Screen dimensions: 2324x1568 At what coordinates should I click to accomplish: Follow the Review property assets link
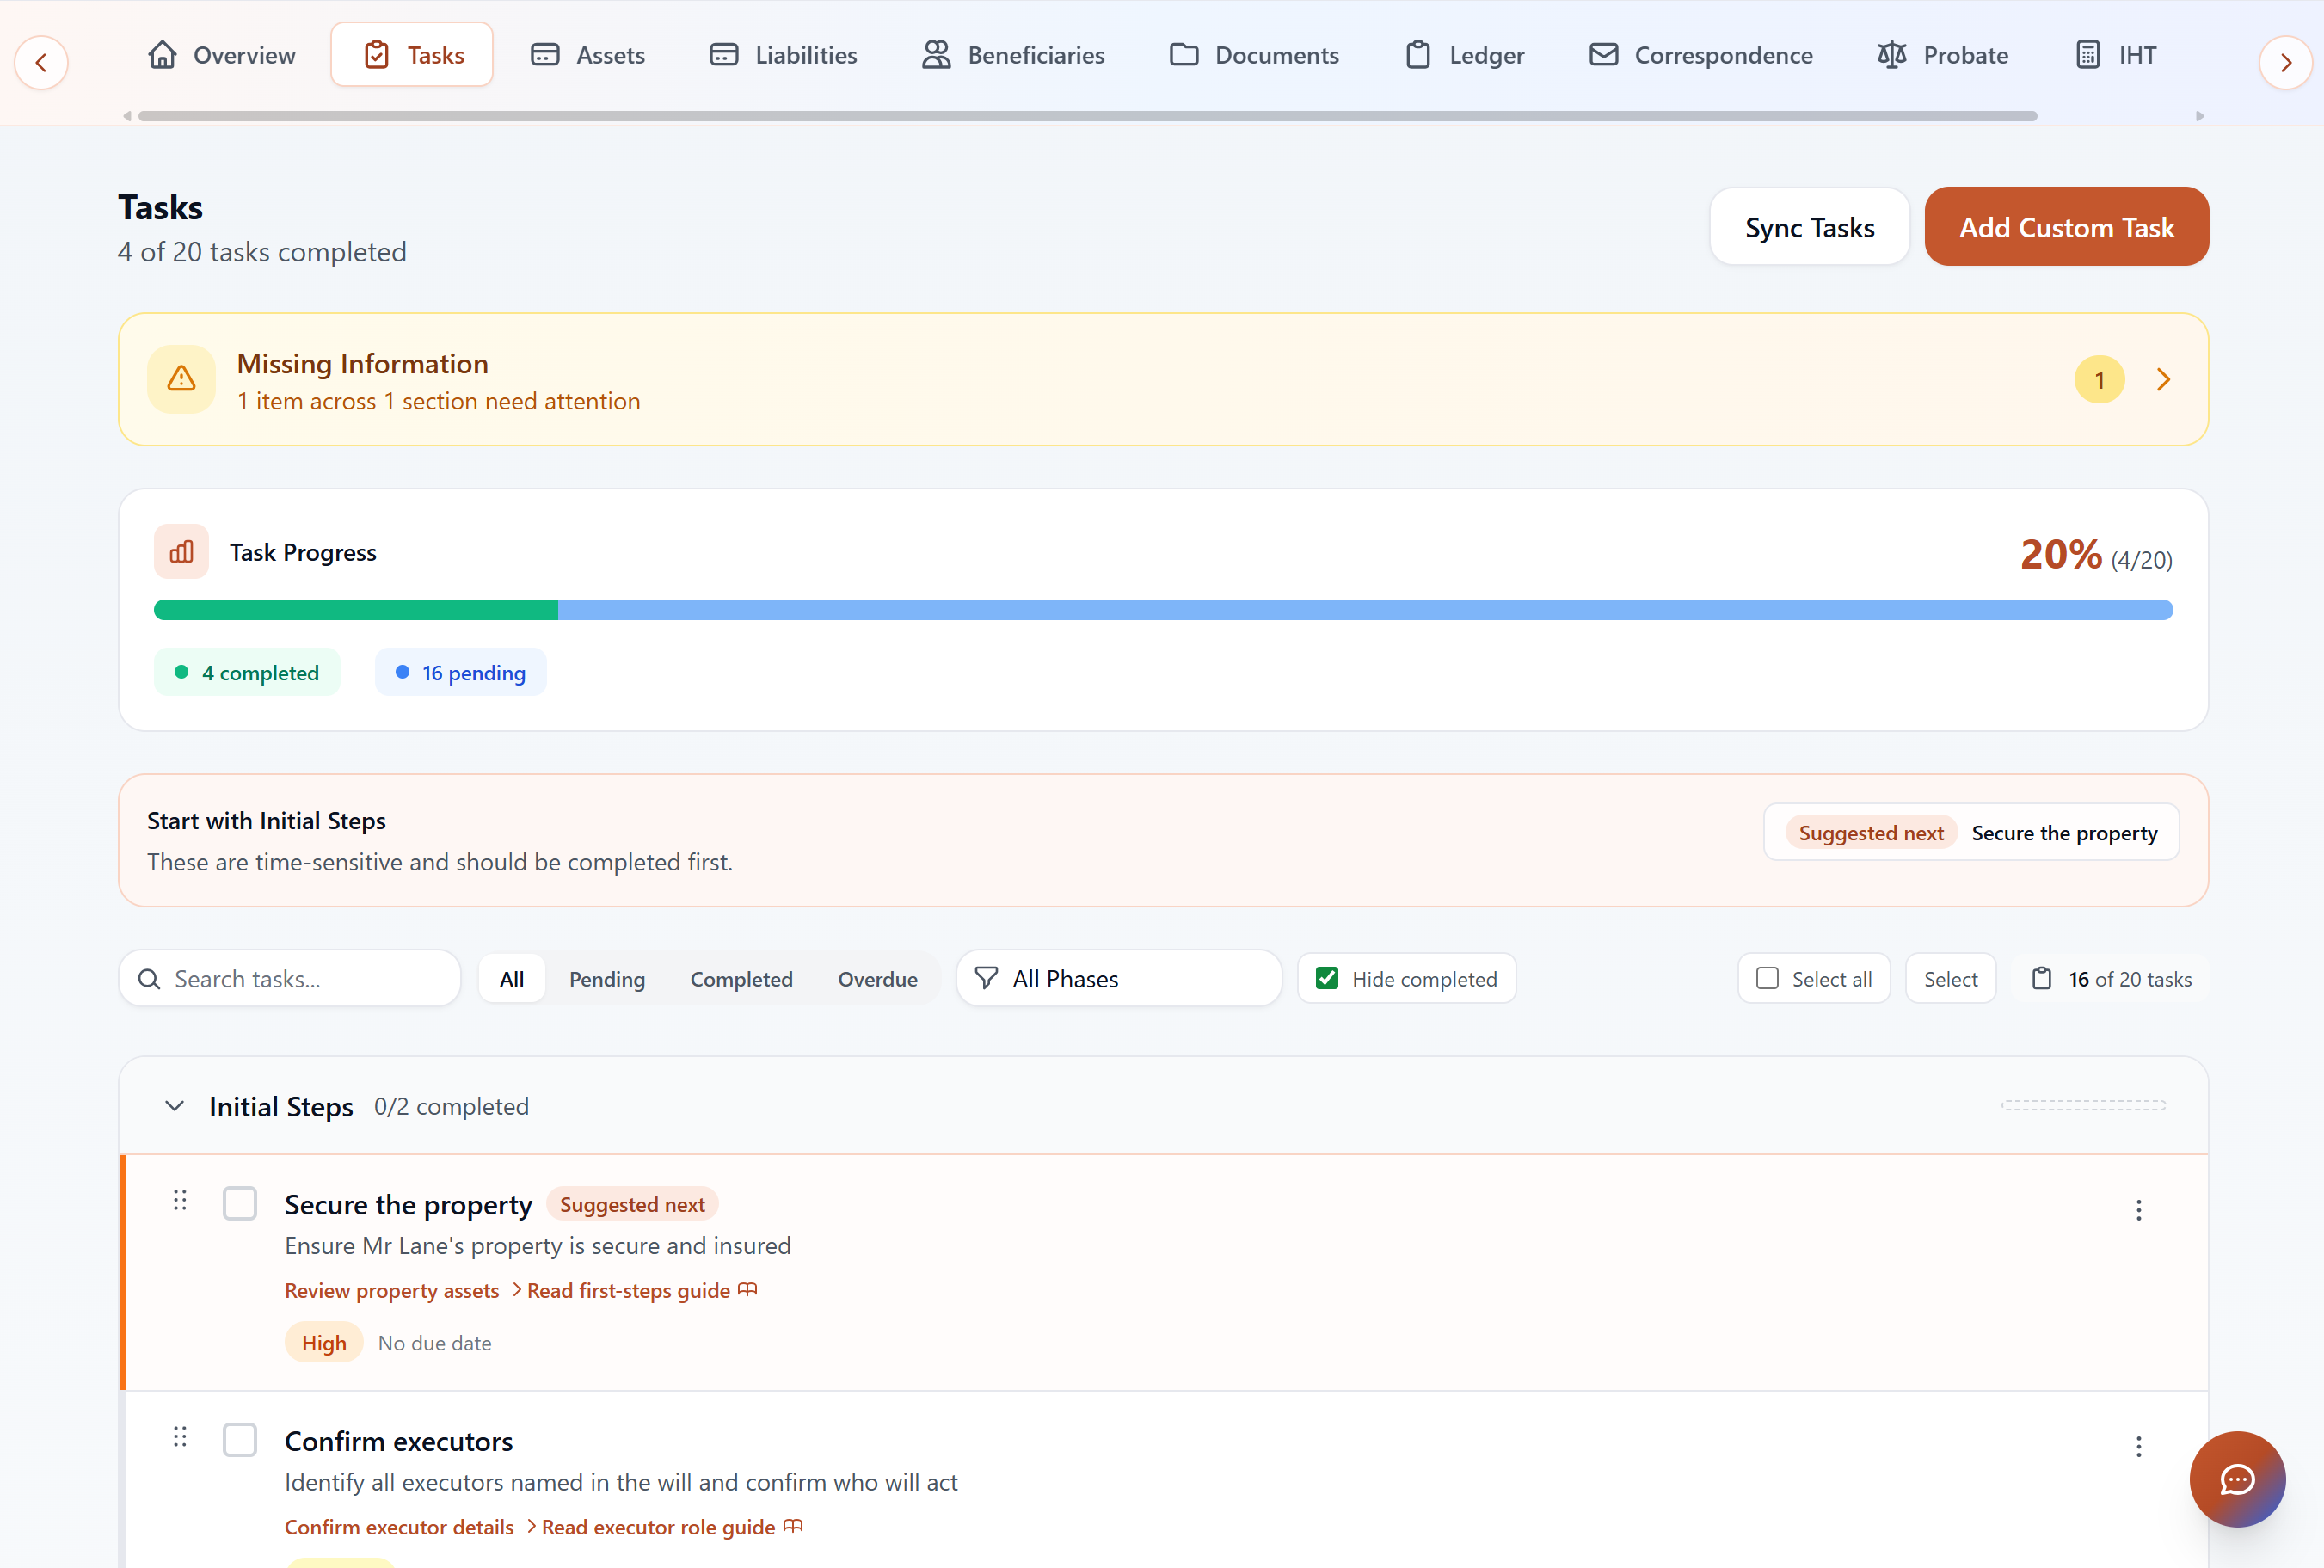pos(391,1290)
